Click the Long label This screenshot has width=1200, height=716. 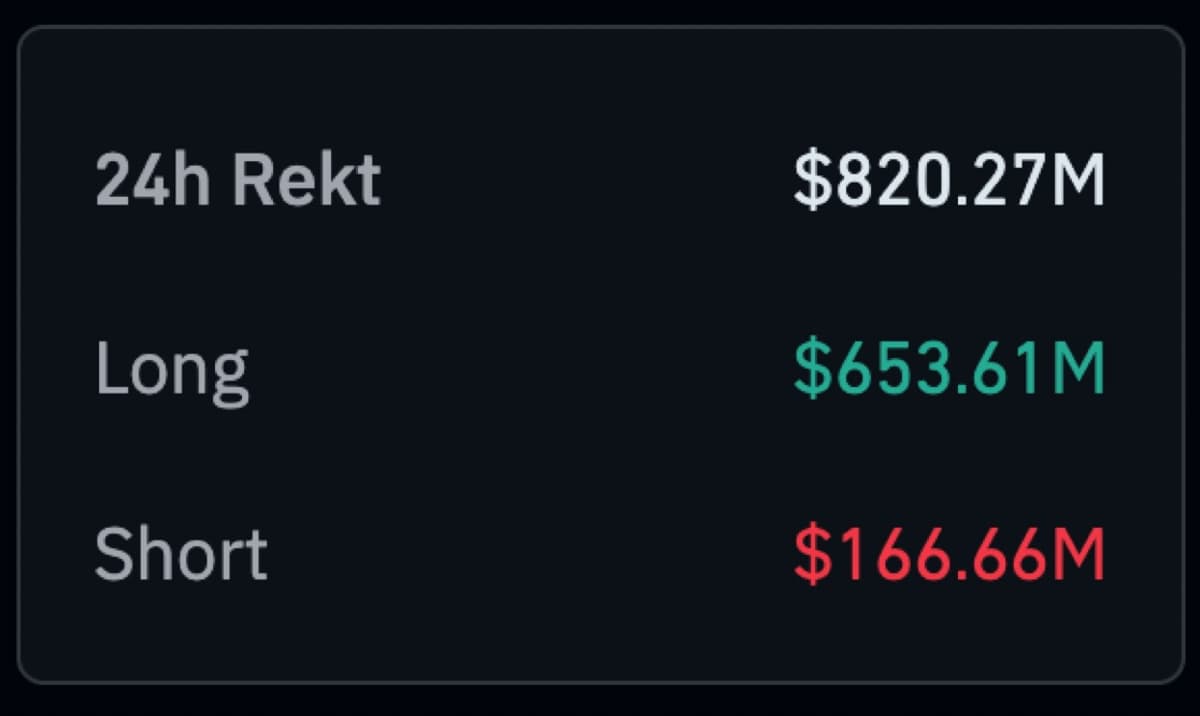pyautogui.click(x=171, y=369)
